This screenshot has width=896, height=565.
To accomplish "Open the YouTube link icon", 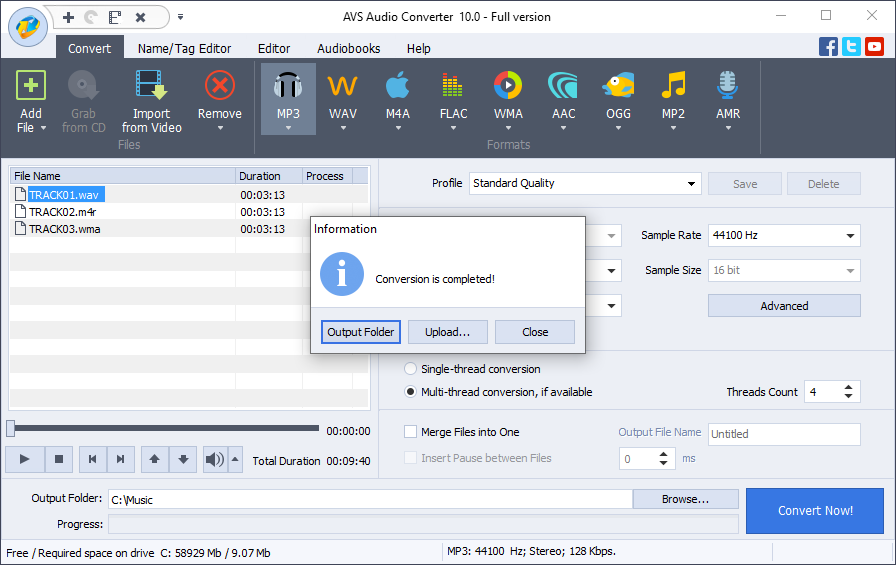I will click(874, 46).
